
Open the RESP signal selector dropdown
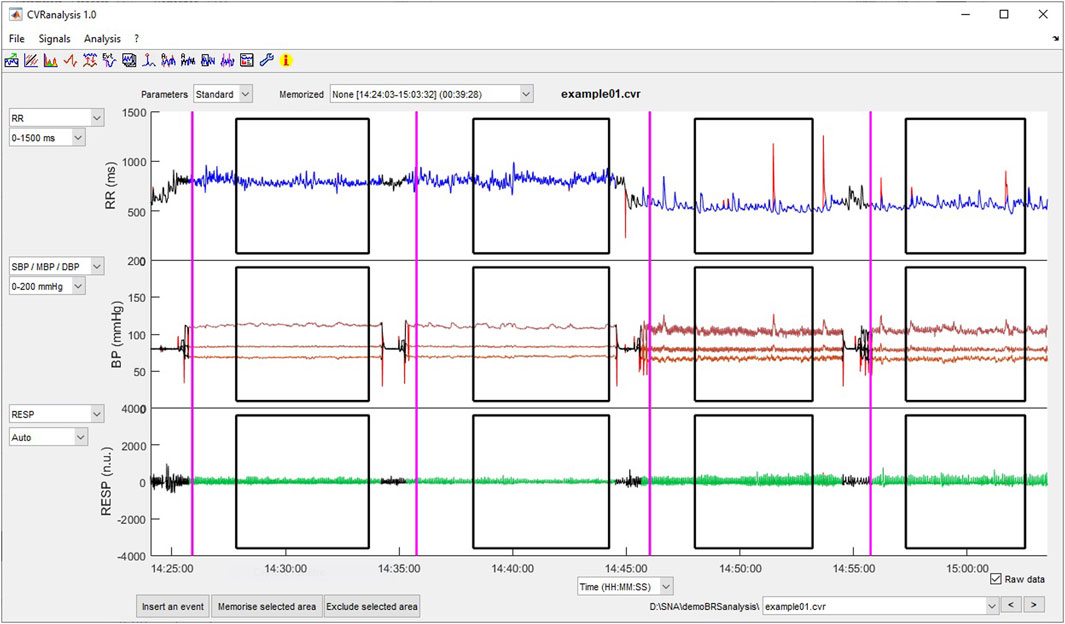click(56, 414)
